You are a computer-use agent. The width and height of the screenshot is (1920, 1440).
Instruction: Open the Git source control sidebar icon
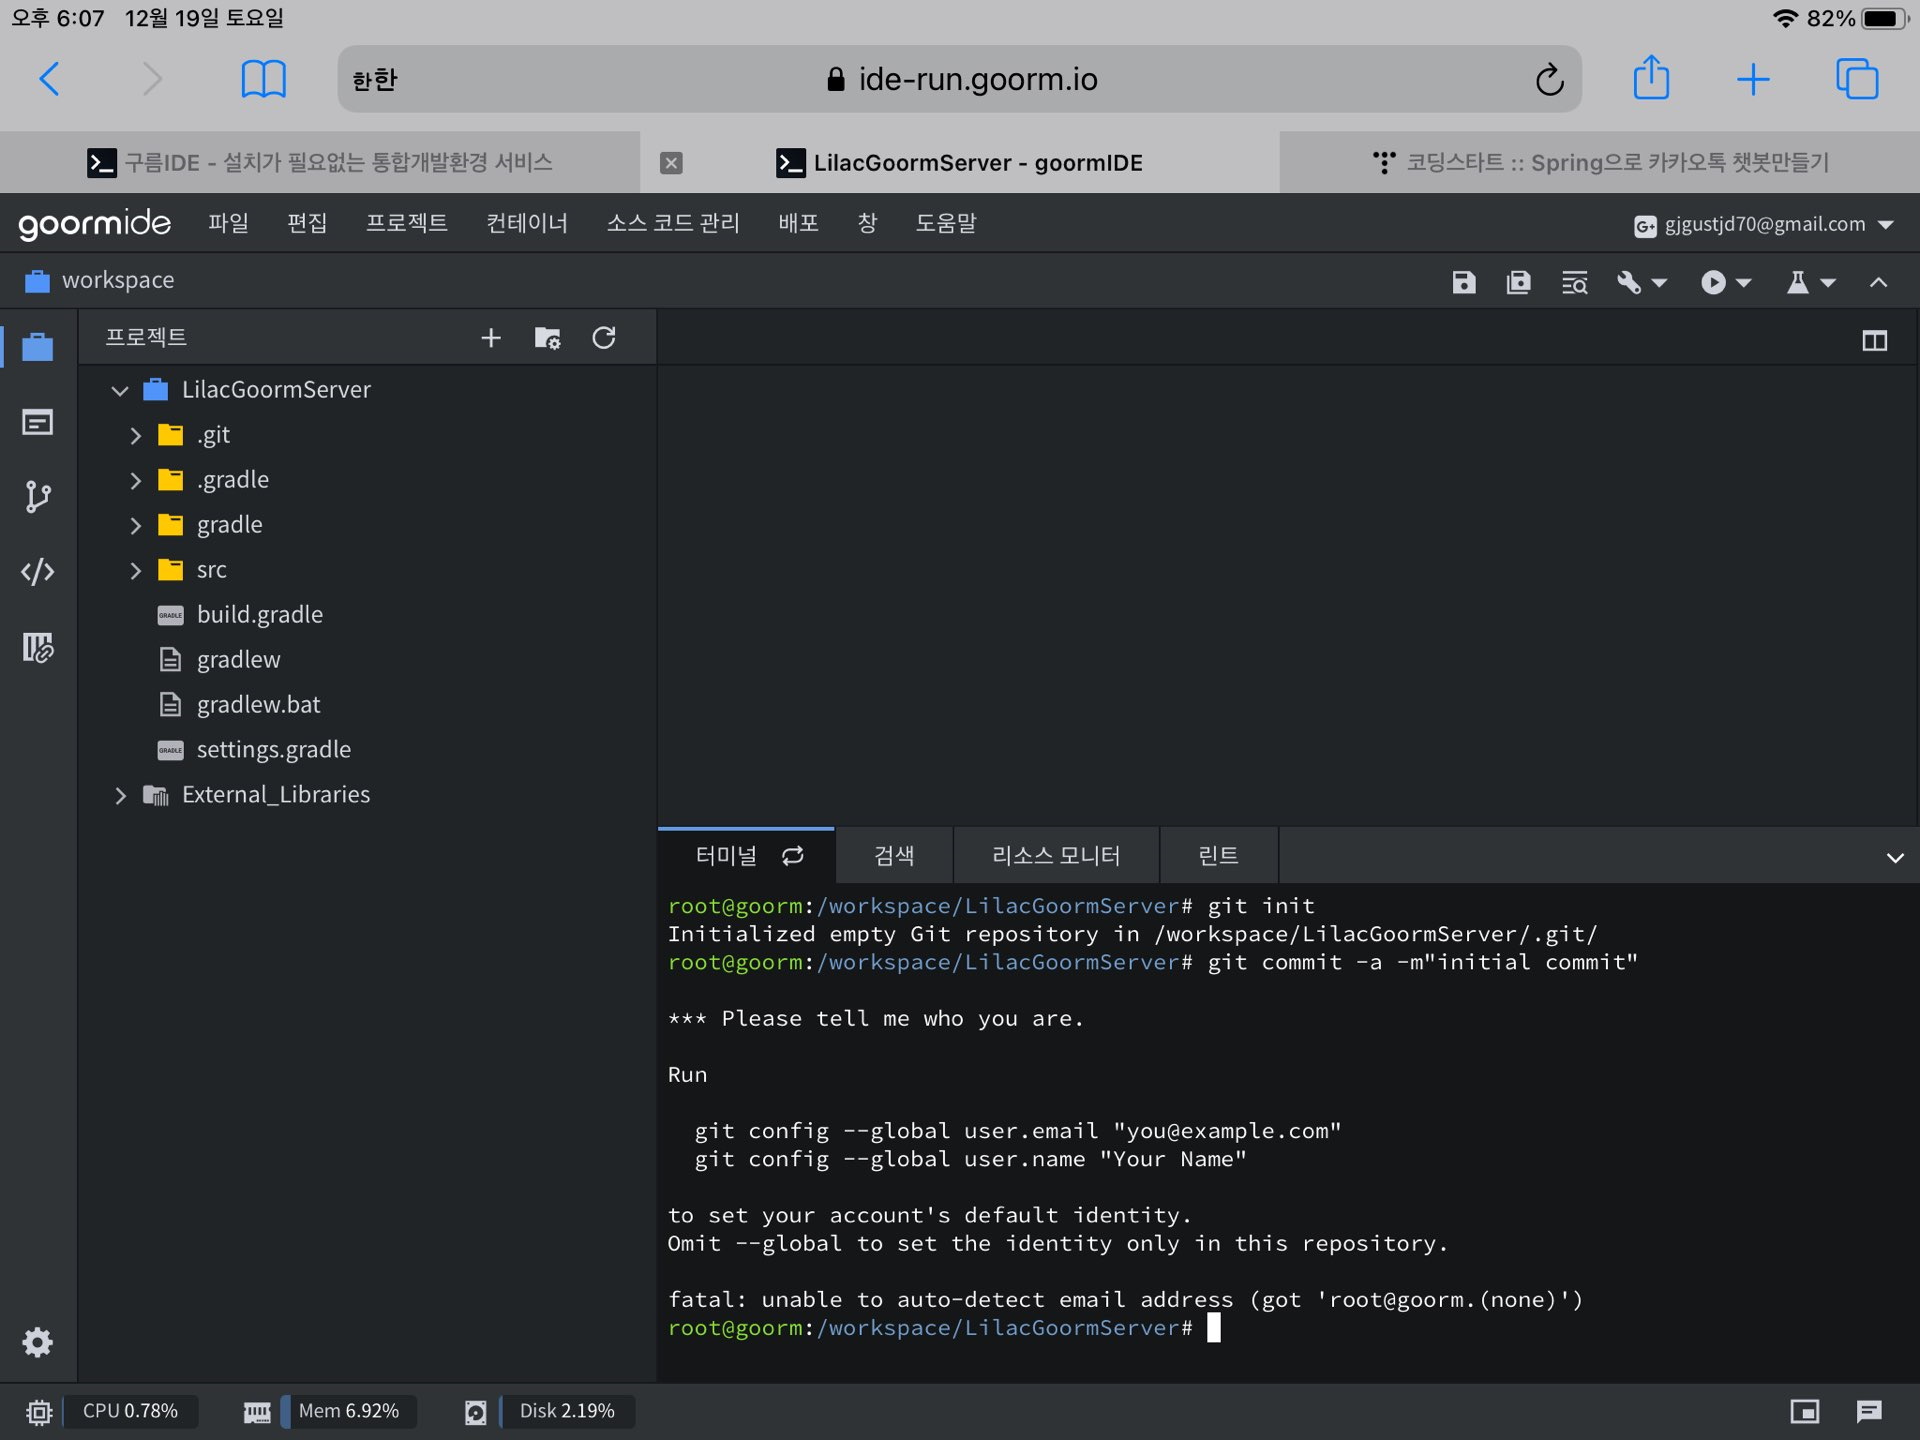point(38,497)
